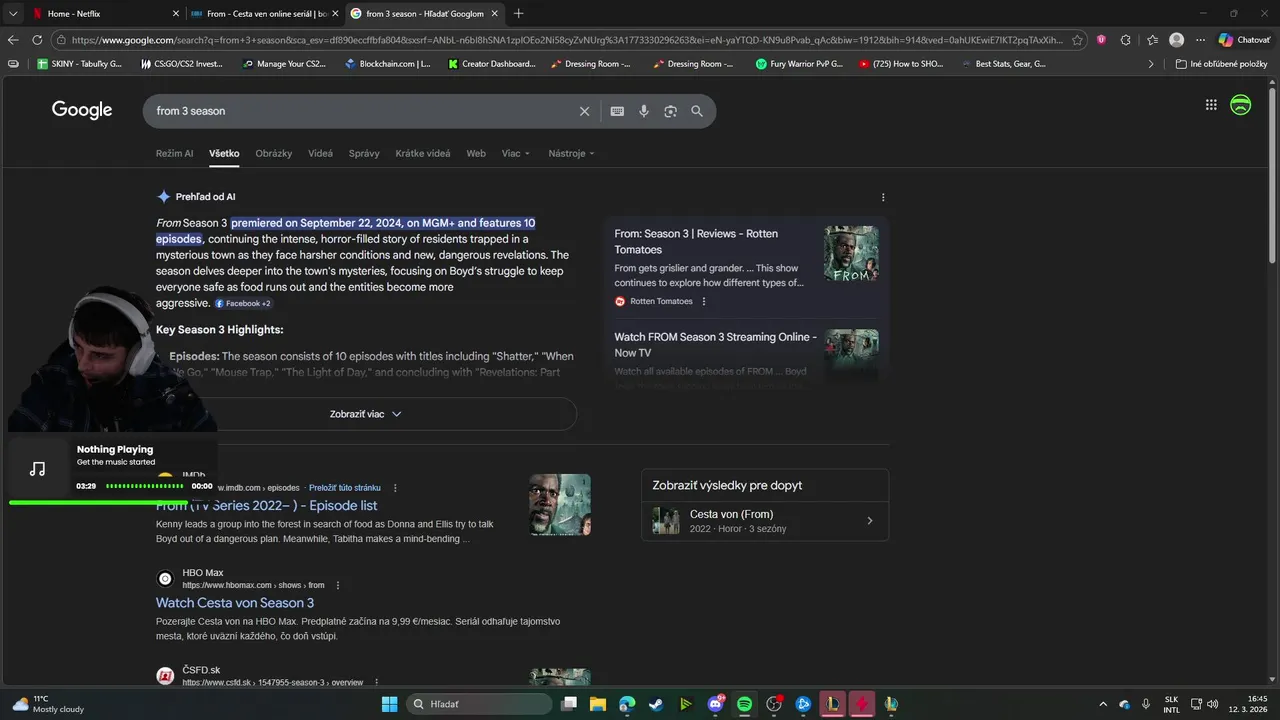Switch to Web search tab
Viewport: 1280px width, 720px height.
point(476,153)
